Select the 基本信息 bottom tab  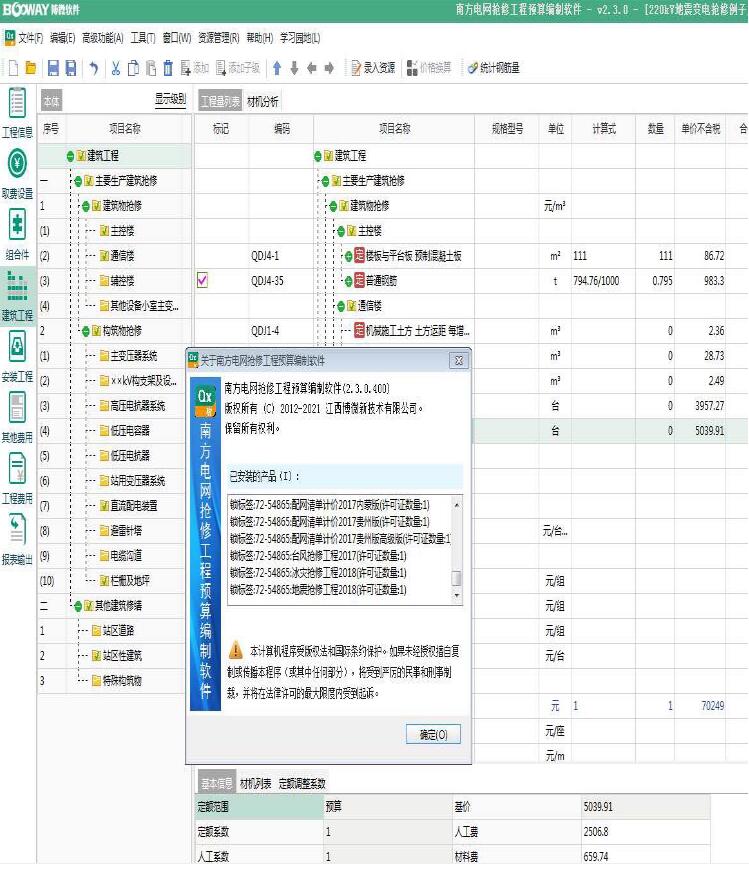(x=217, y=784)
